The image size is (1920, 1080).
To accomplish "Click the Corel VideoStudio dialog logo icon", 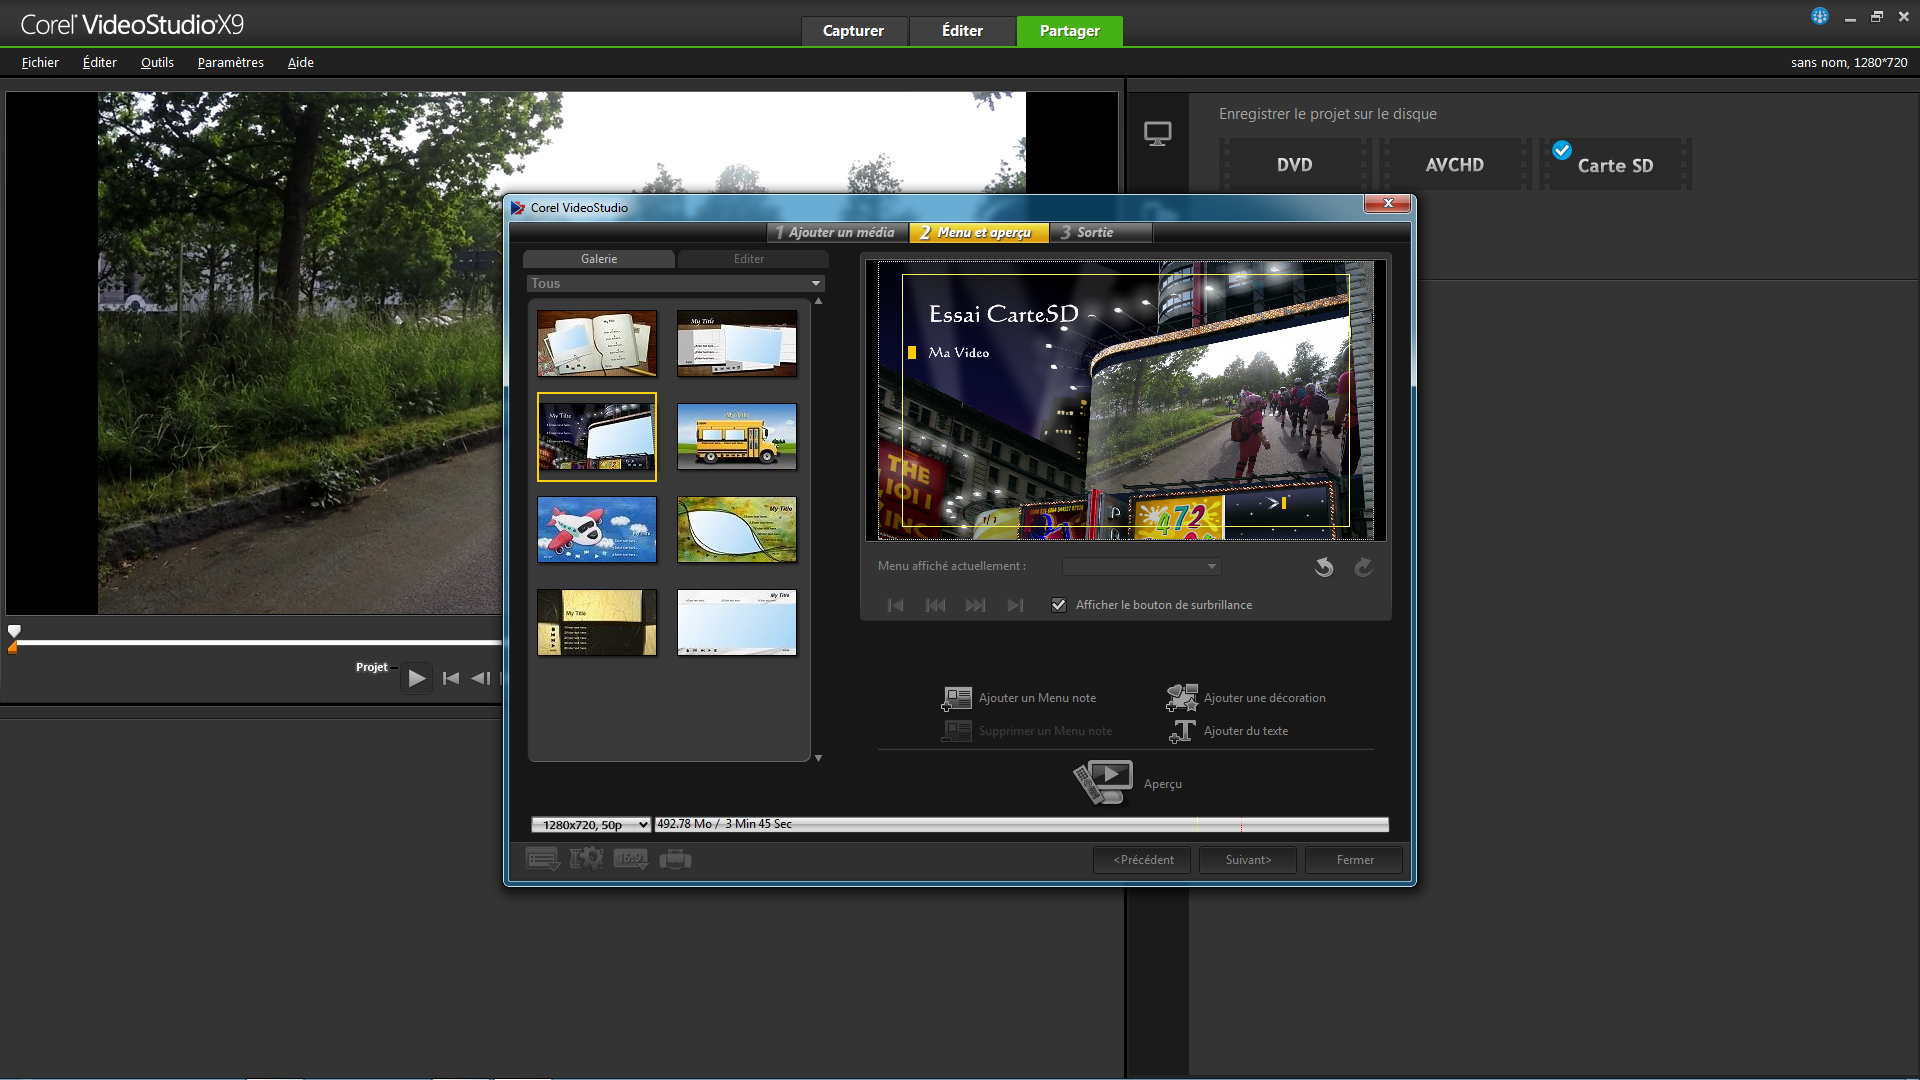I will (518, 207).
